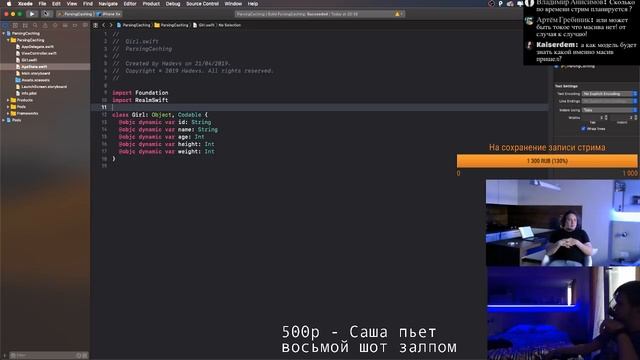Open the Report navigator tab

coord(84,25)
